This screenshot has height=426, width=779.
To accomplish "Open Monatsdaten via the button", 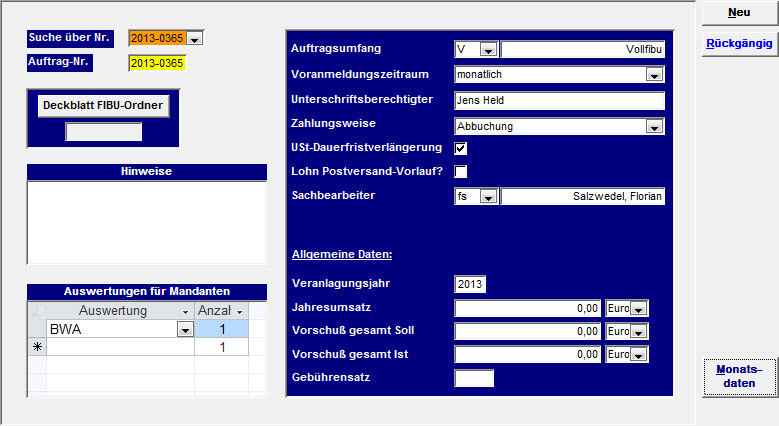I will 739,376.
